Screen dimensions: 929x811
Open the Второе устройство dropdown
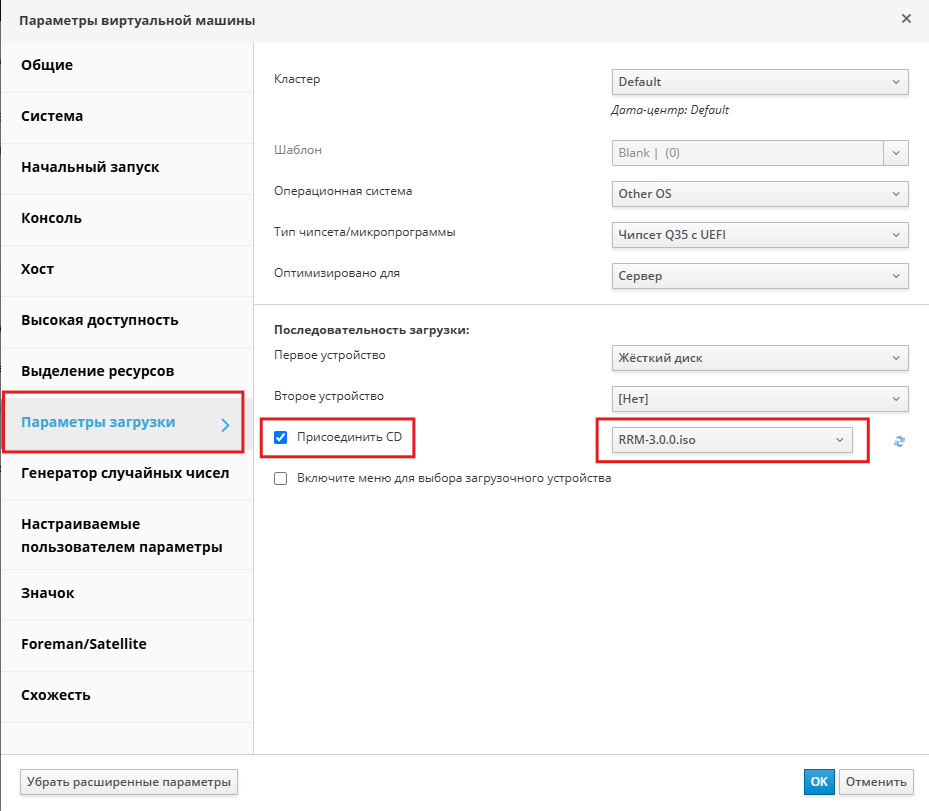tap(759, 399)
